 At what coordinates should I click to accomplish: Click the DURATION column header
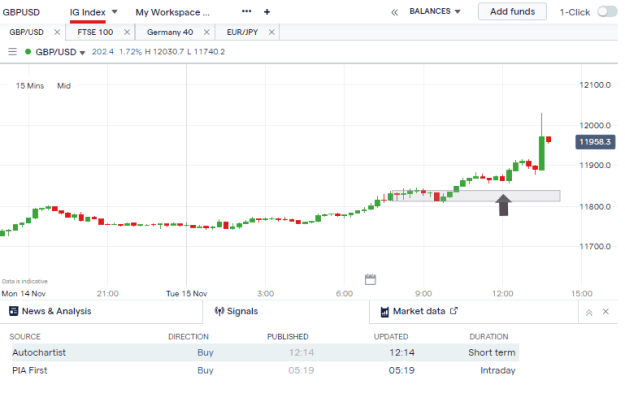(x=489, y=337)
